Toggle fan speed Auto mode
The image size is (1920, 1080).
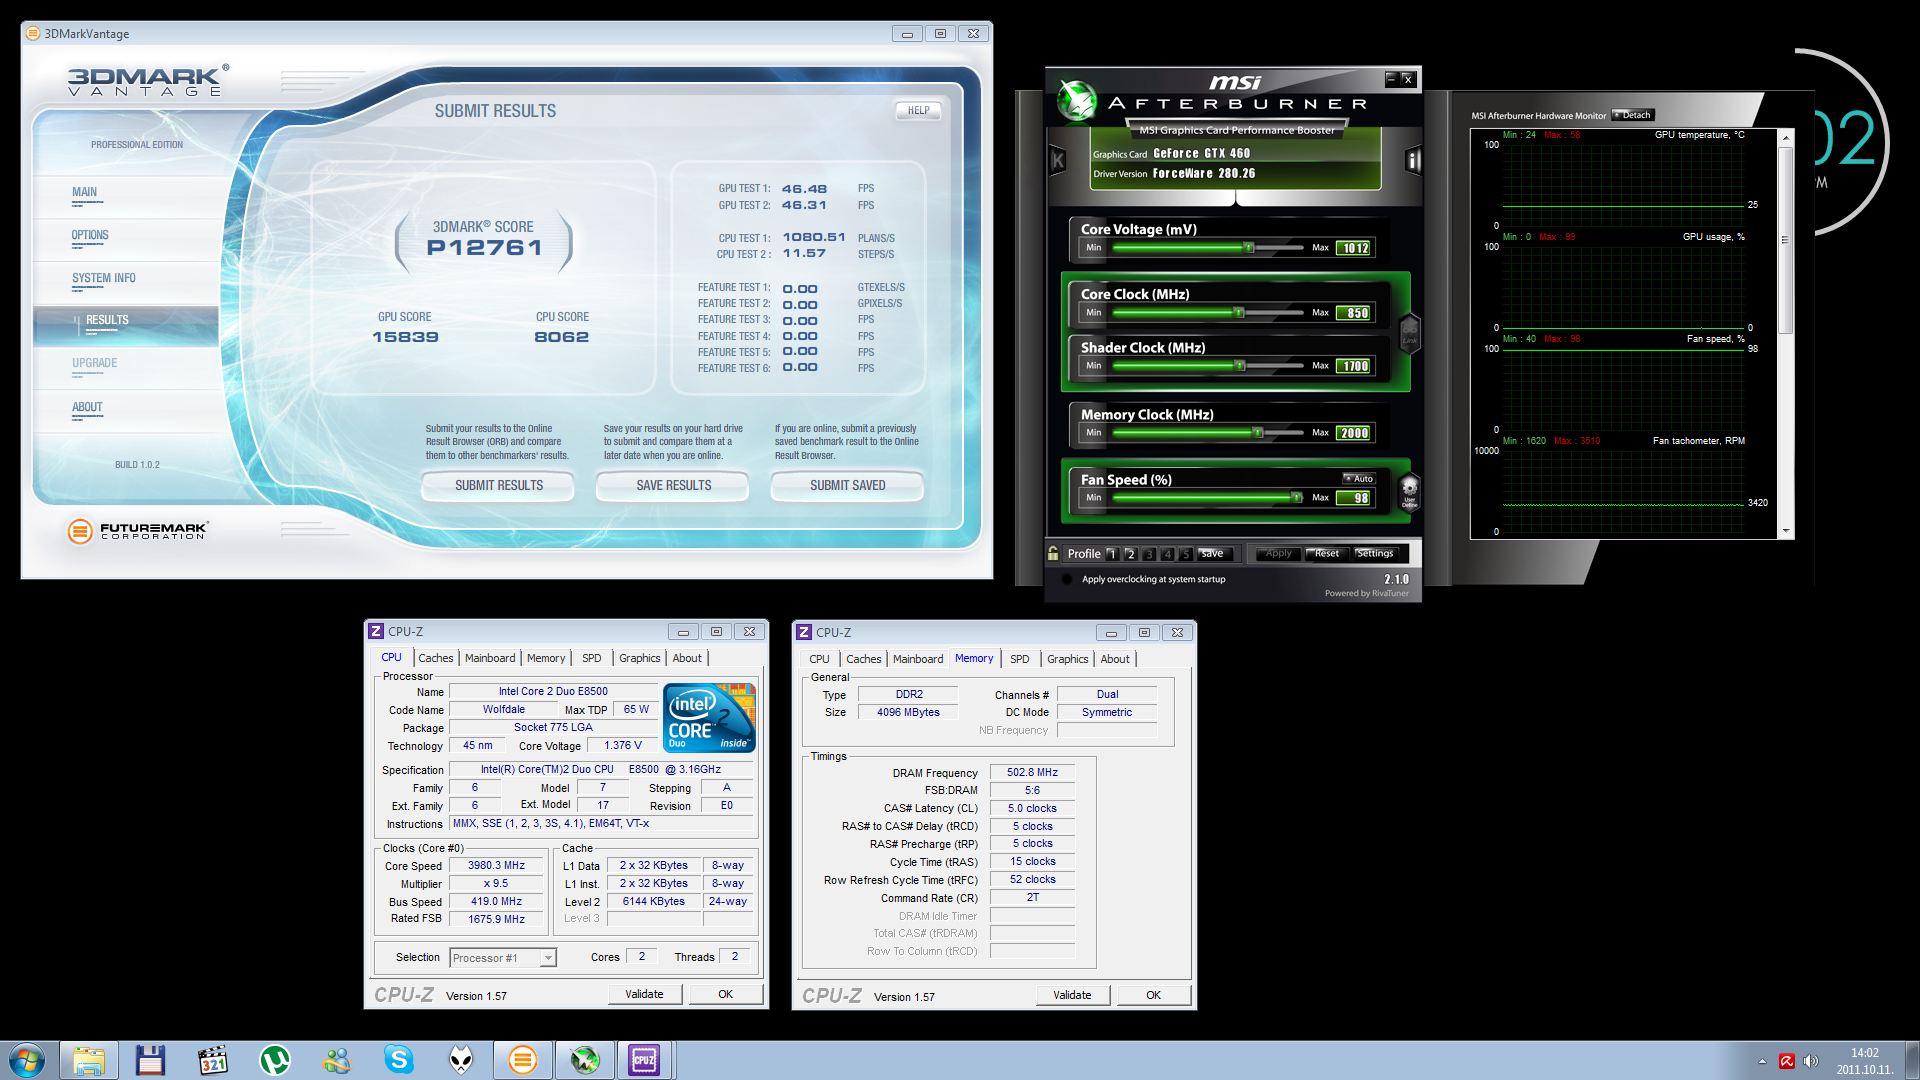(x=1358, y=478)
